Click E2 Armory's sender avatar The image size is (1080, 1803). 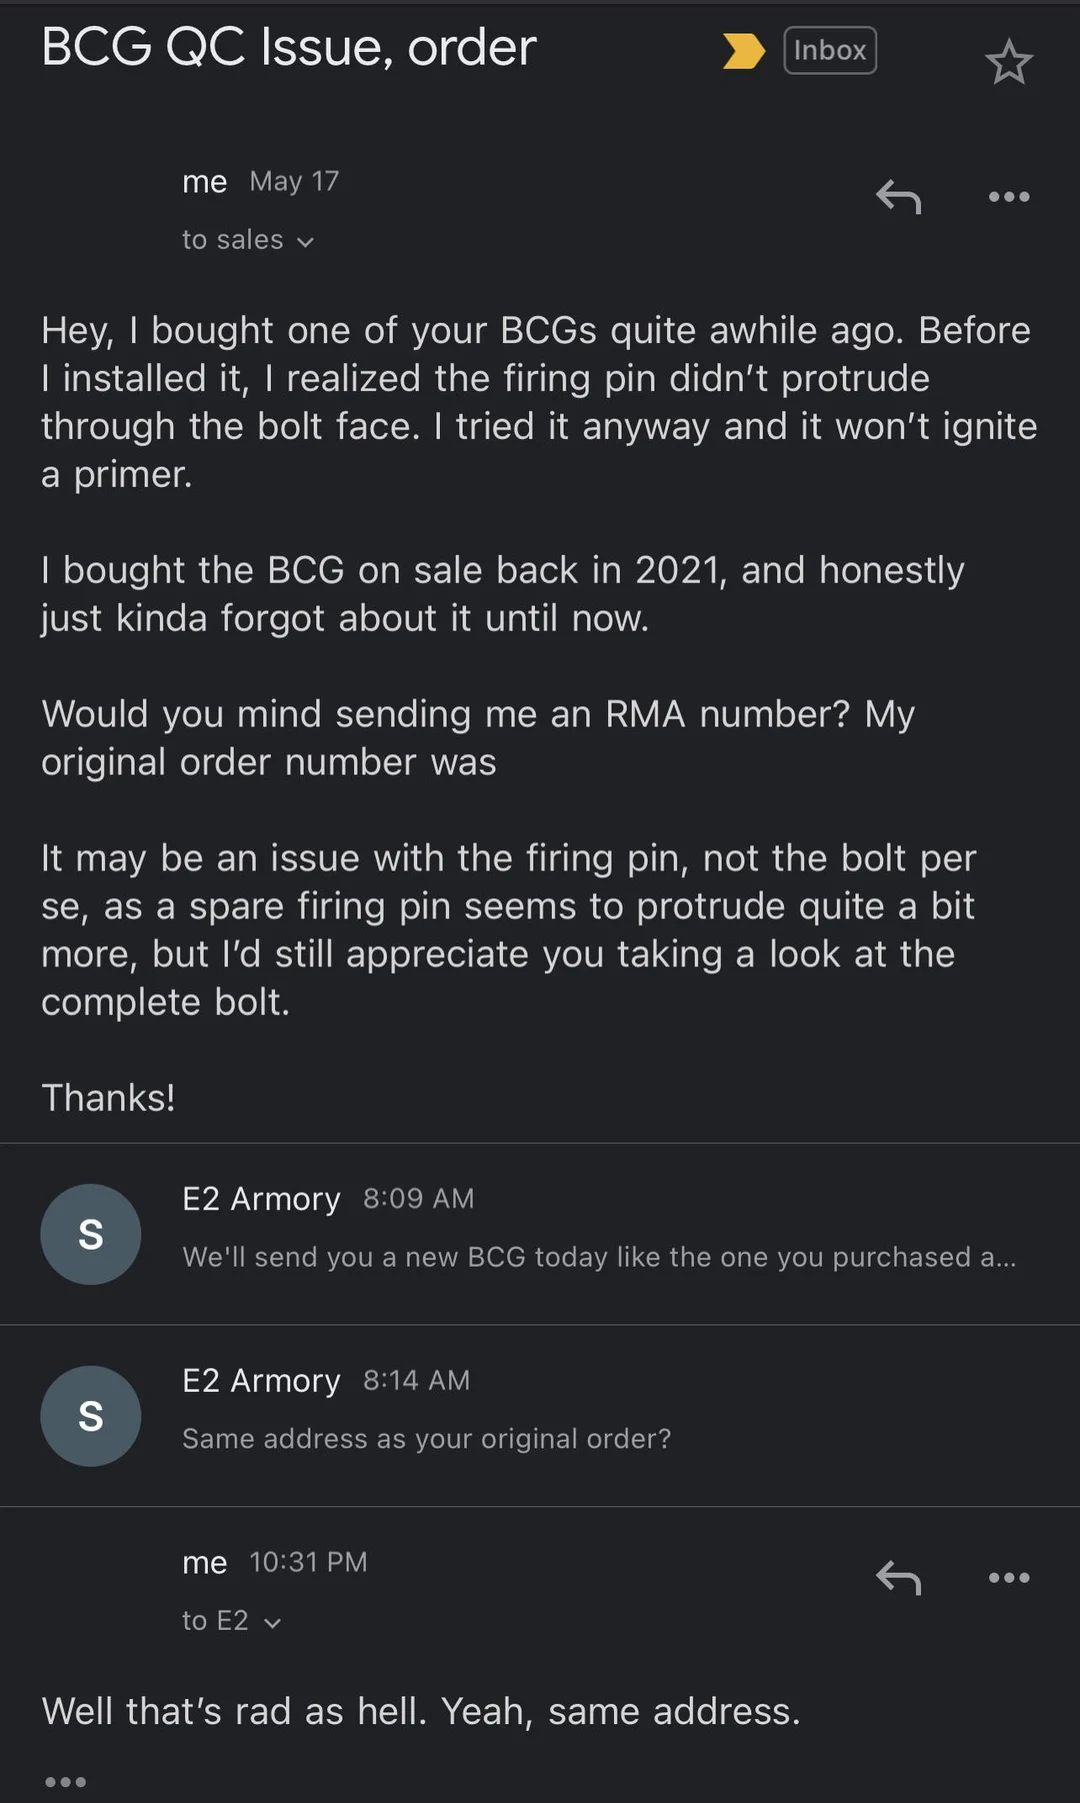pyautogui.click(x=90, y=1234)
